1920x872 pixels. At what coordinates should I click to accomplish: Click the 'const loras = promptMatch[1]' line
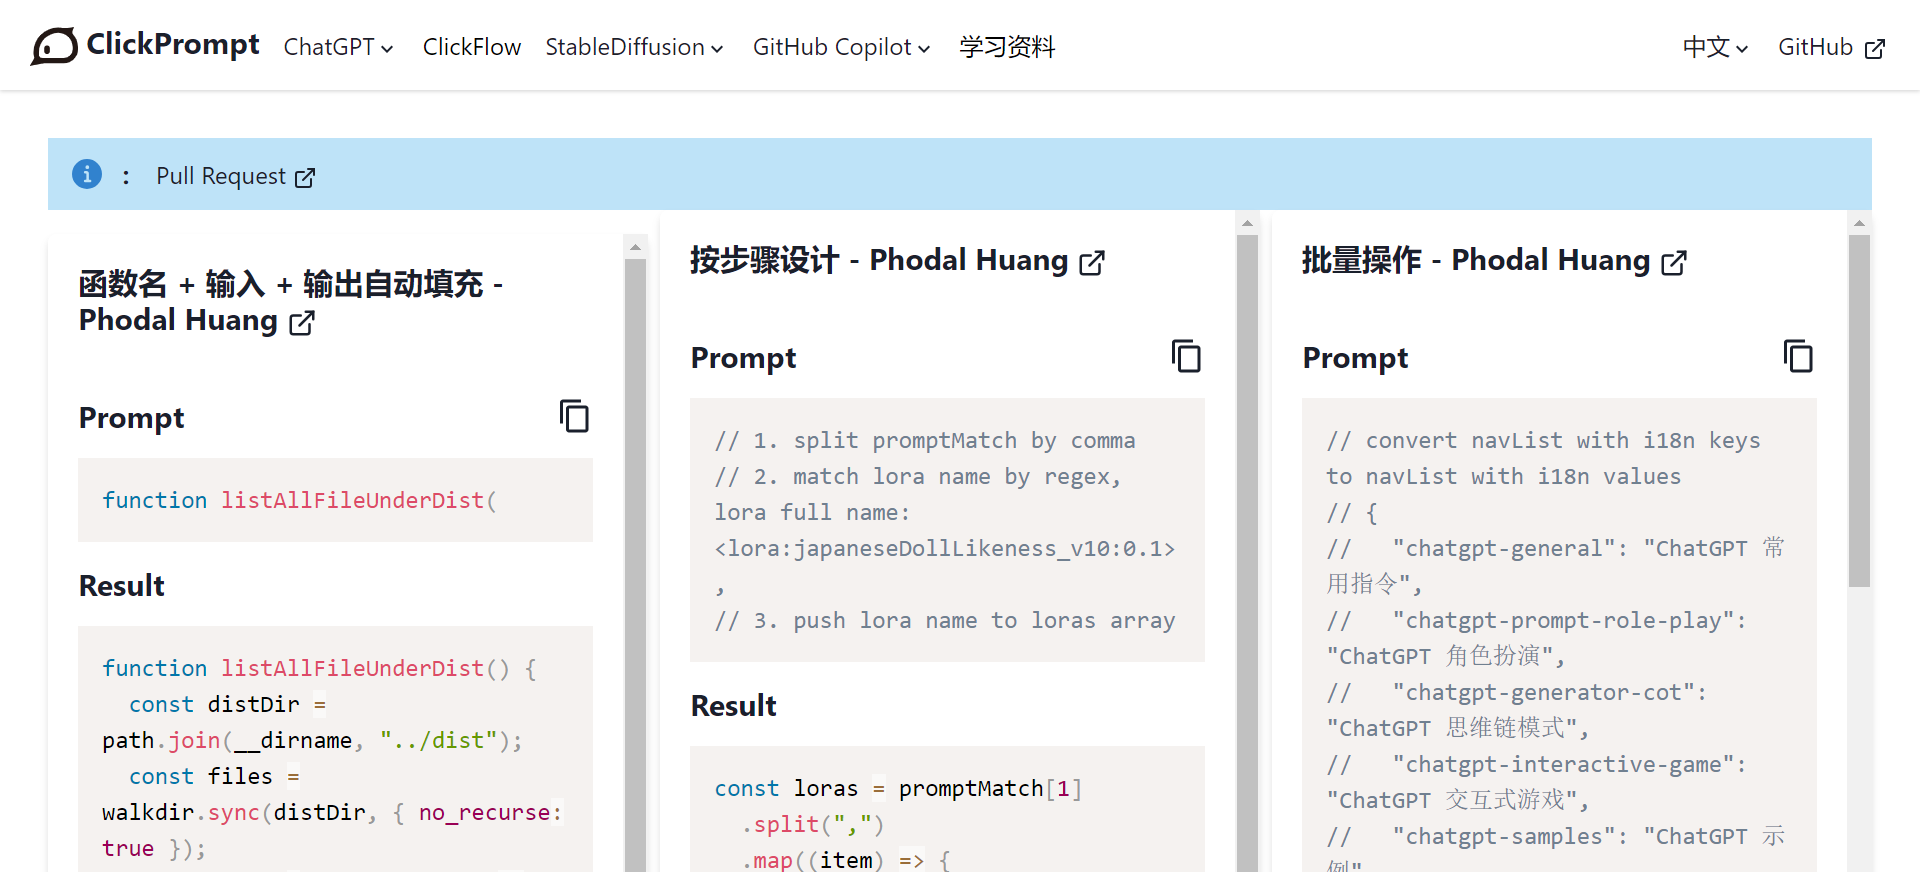coord(898,788)
